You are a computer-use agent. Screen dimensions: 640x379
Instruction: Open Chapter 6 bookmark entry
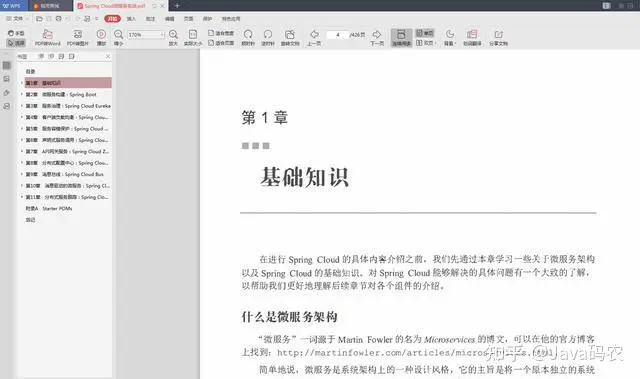(67, 140)
